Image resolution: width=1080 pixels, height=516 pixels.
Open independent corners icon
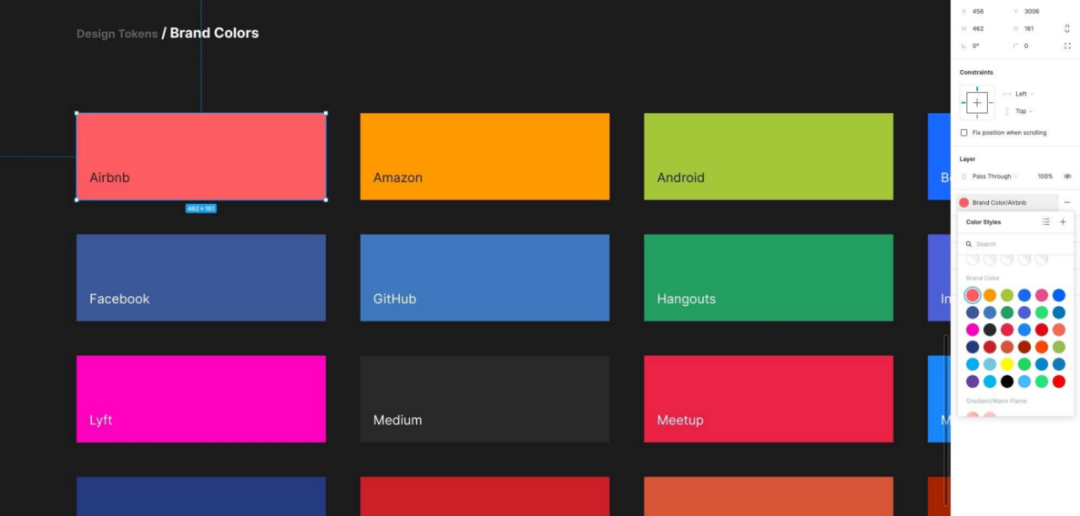[x=1068, y=46]
